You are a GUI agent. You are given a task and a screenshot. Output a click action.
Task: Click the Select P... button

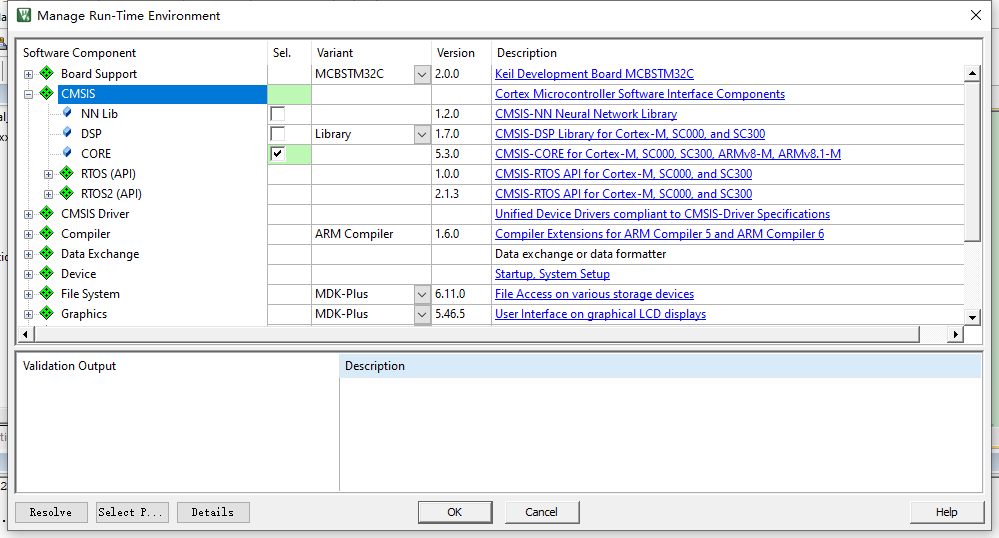pos(133,513)
